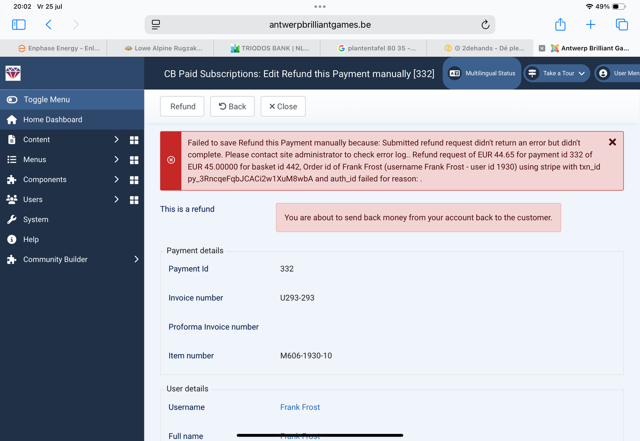Click the Back button
Viewport: 640px width, 441px height.
coord(232,107)
